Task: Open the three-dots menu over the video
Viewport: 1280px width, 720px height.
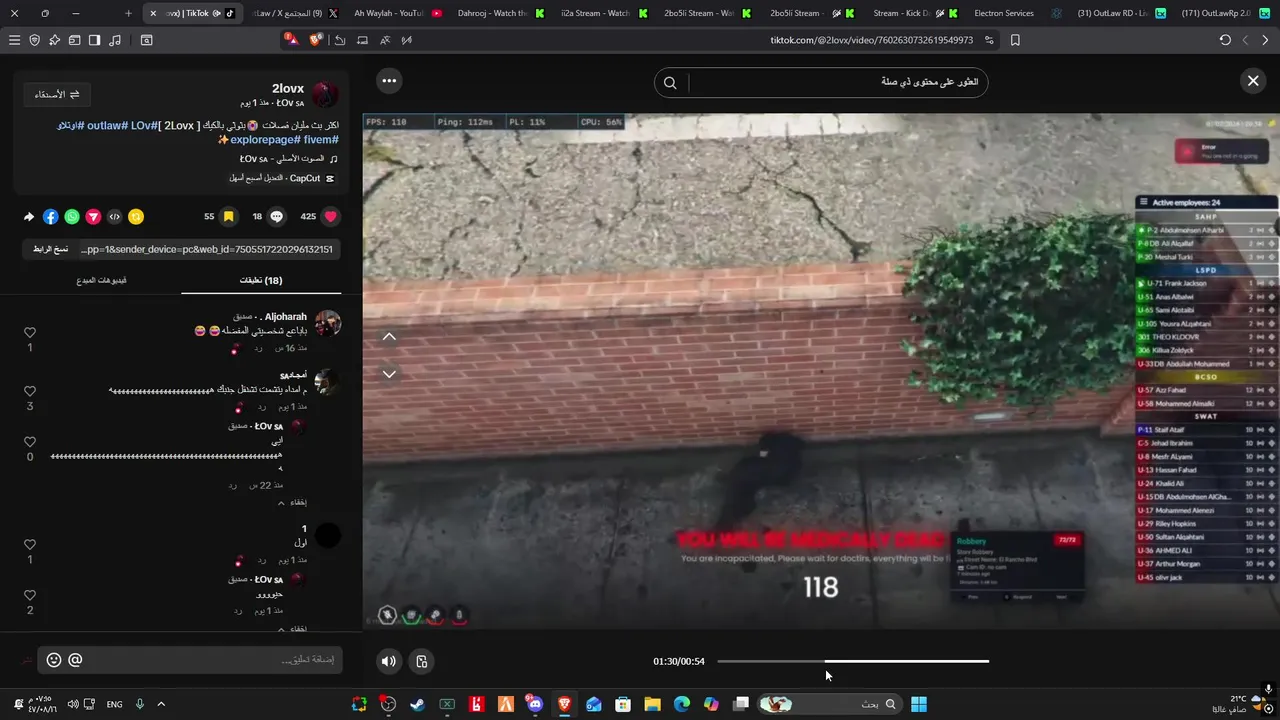Action: (389, 81)
